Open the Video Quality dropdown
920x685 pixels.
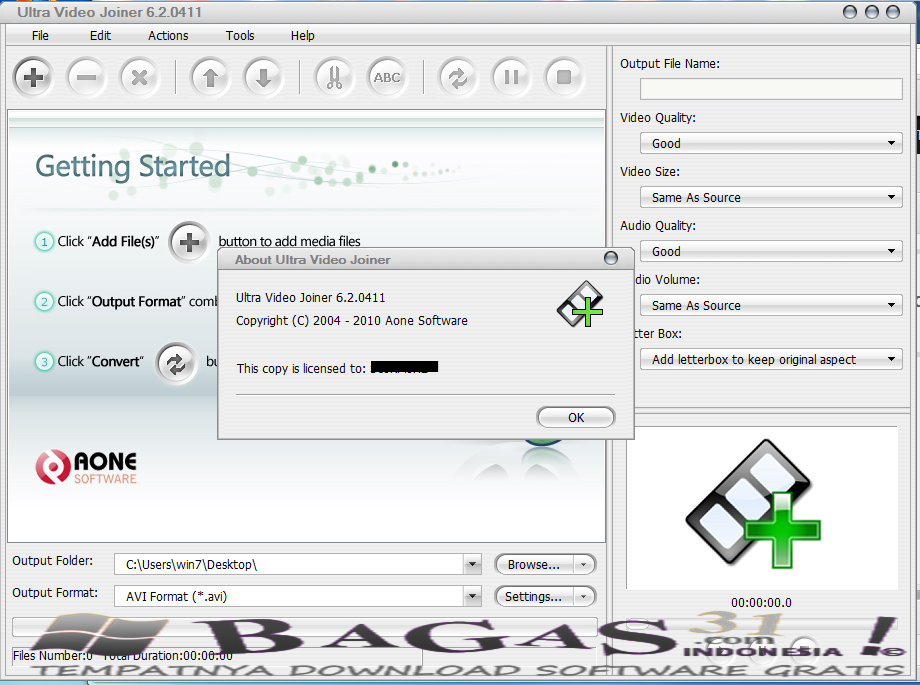click(x=771, y=143)
